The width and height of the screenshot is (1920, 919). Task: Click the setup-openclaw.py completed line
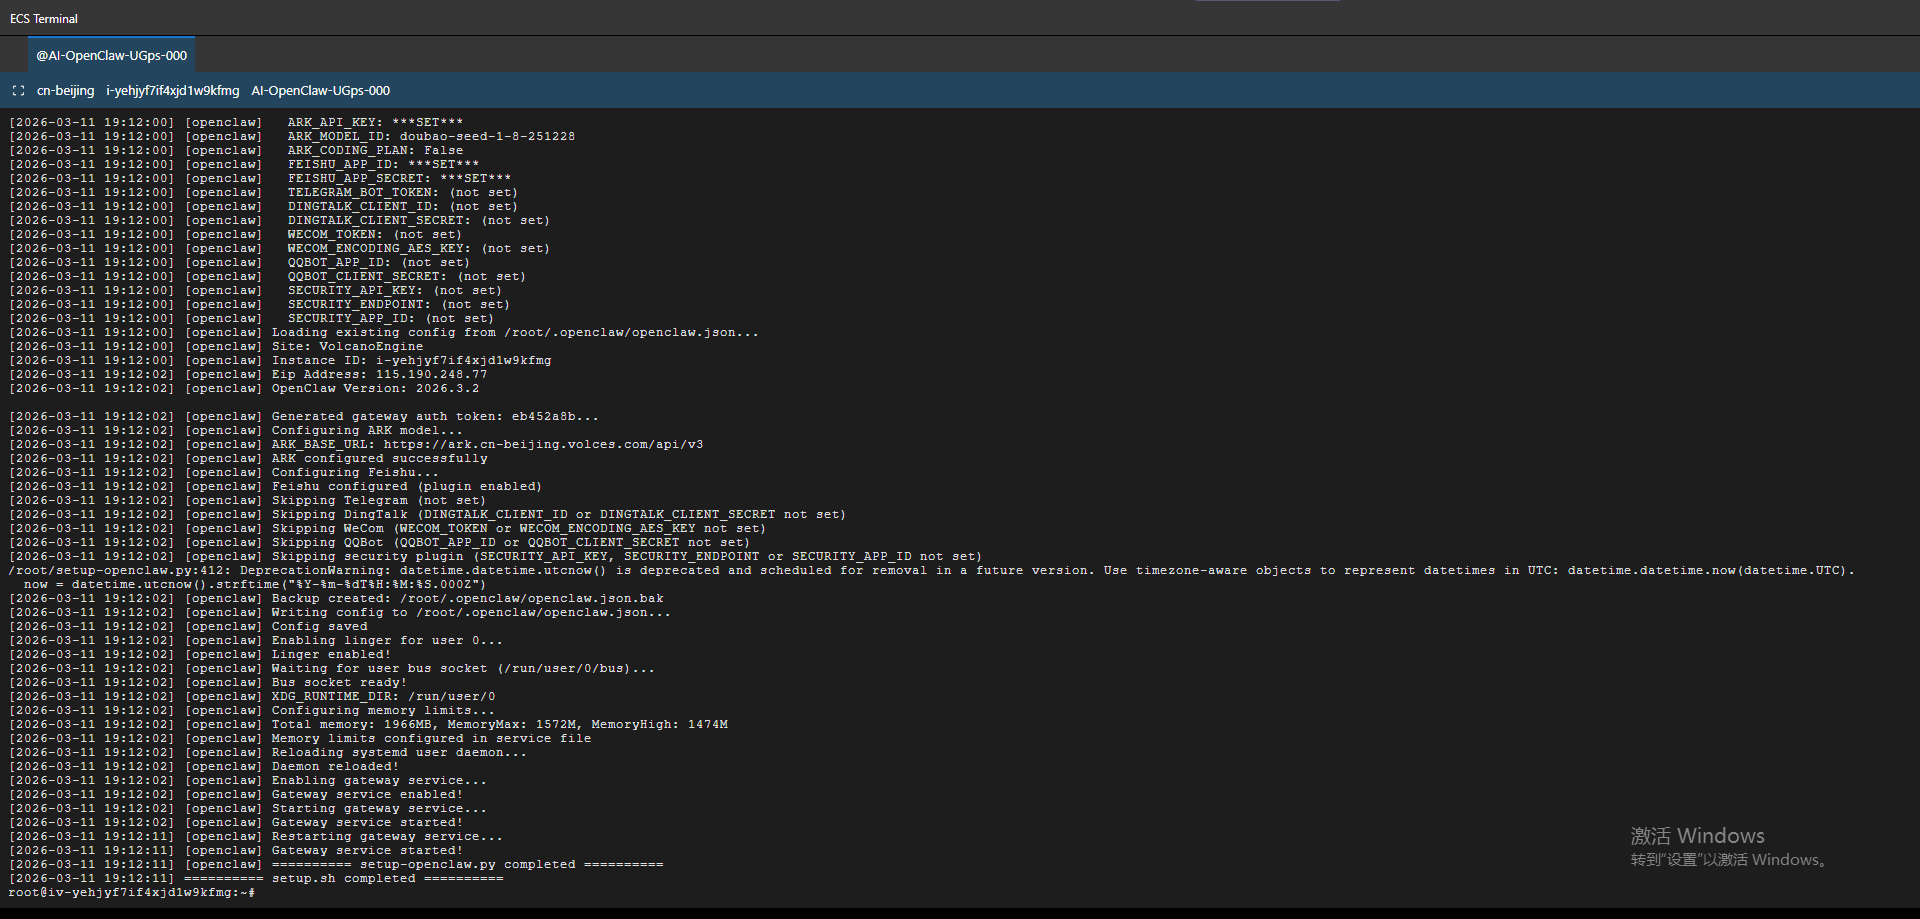tap(336, 865)
